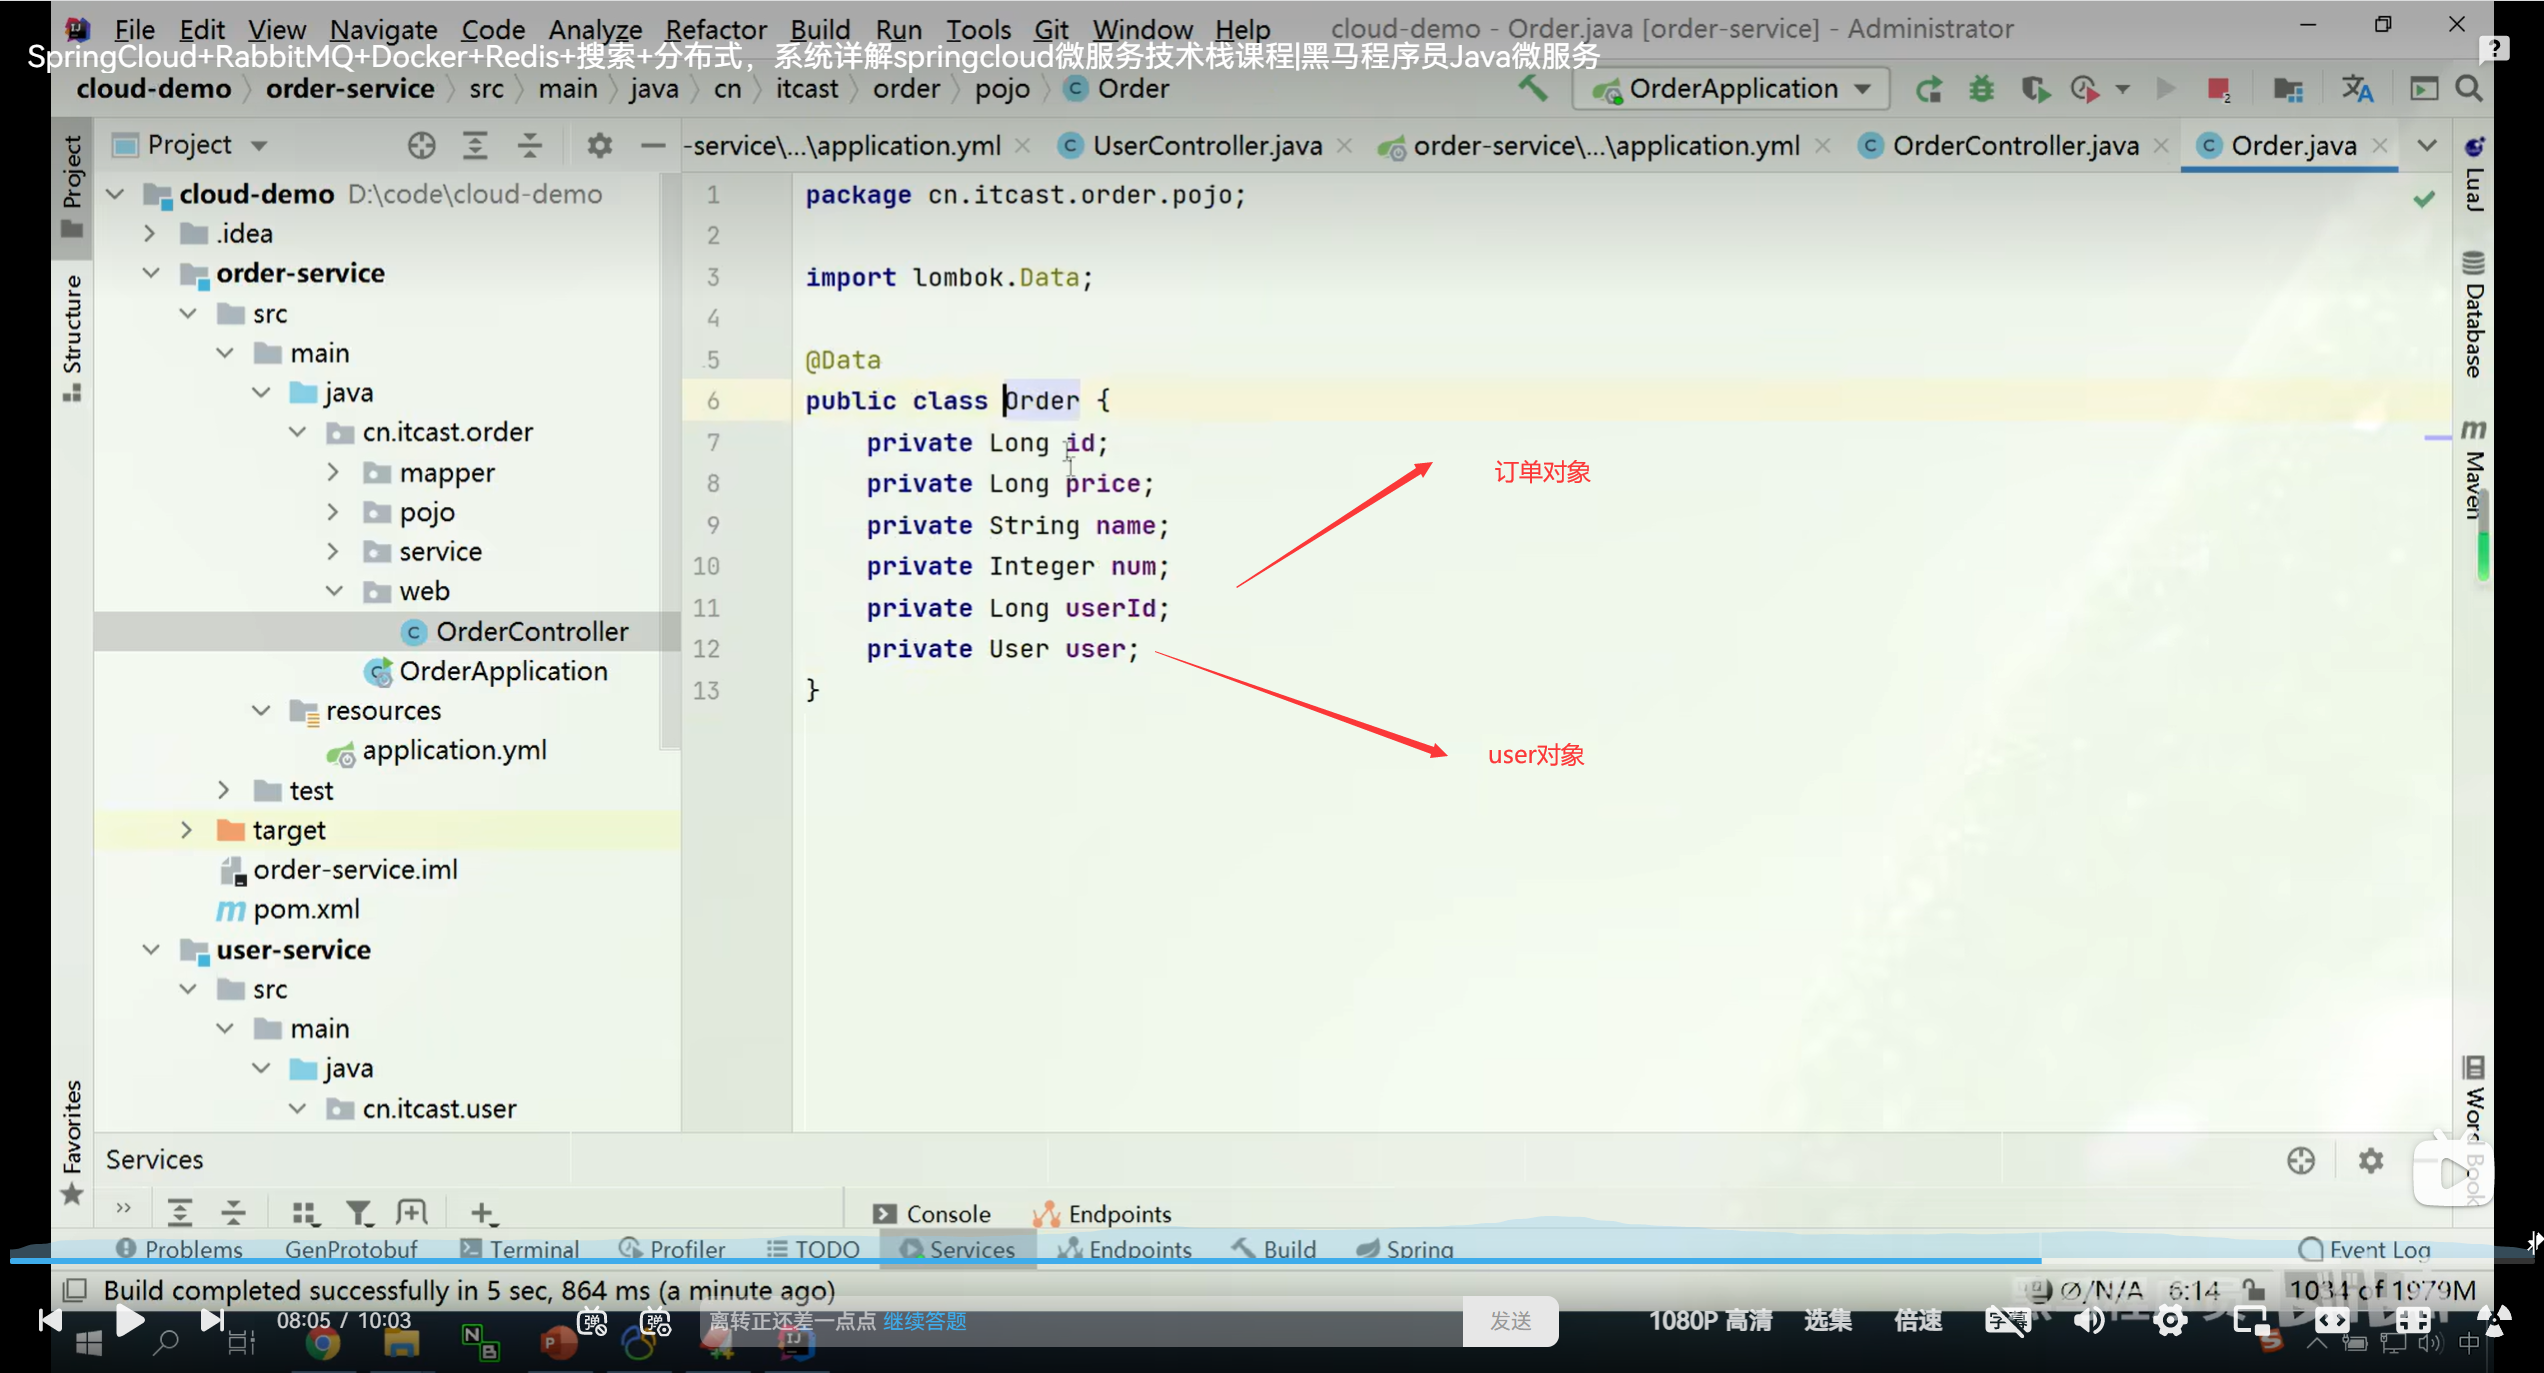Click the Services filter funnel icon

(357, 1213)
